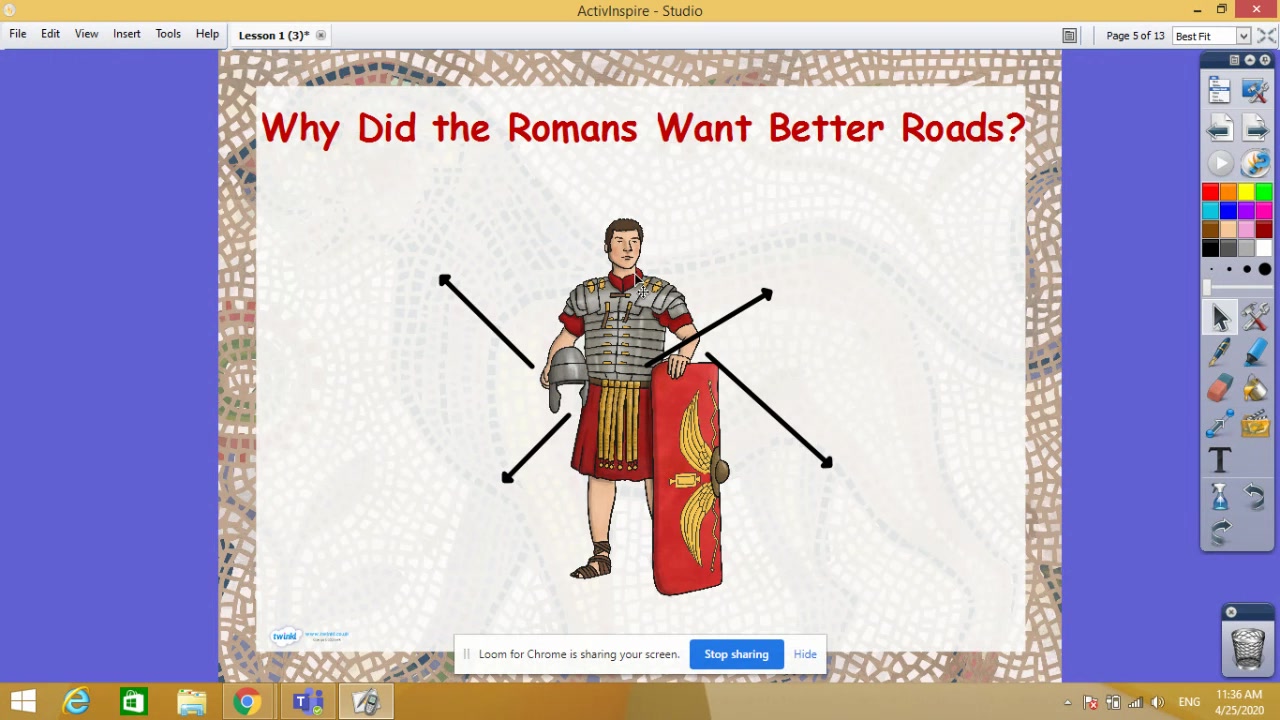1280x720 pixels.
Task: Click the Page 5 of 13 indicator
Action: pyautogui.click(x=1135, y=36)
